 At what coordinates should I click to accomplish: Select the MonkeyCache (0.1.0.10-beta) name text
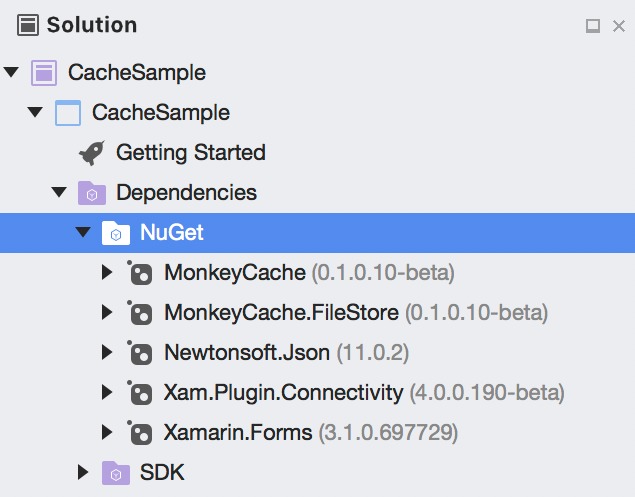point(235,273)
